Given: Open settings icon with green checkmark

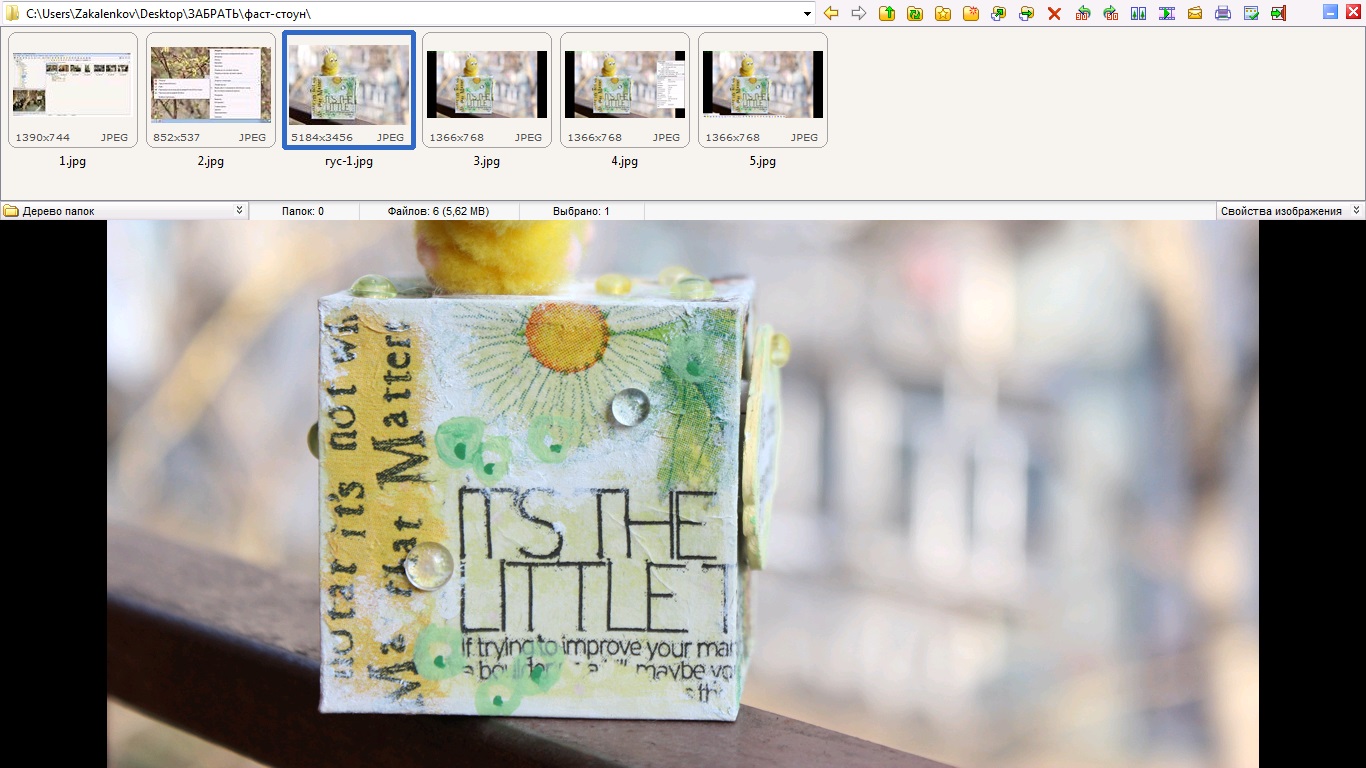Looking at the screenshot, I should coord(1251,13).
